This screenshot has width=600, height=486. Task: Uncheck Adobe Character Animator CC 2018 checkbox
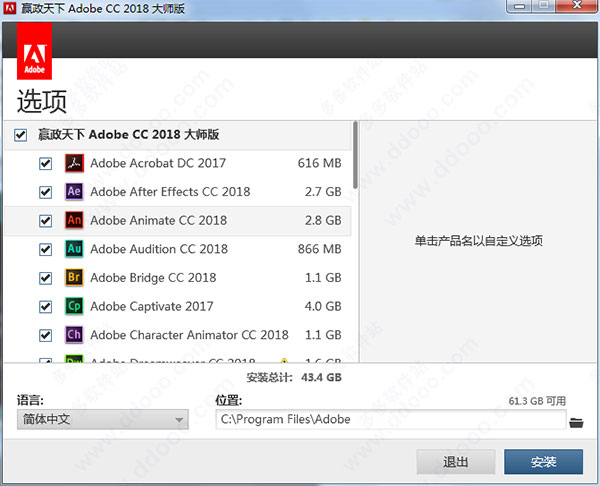46,336
